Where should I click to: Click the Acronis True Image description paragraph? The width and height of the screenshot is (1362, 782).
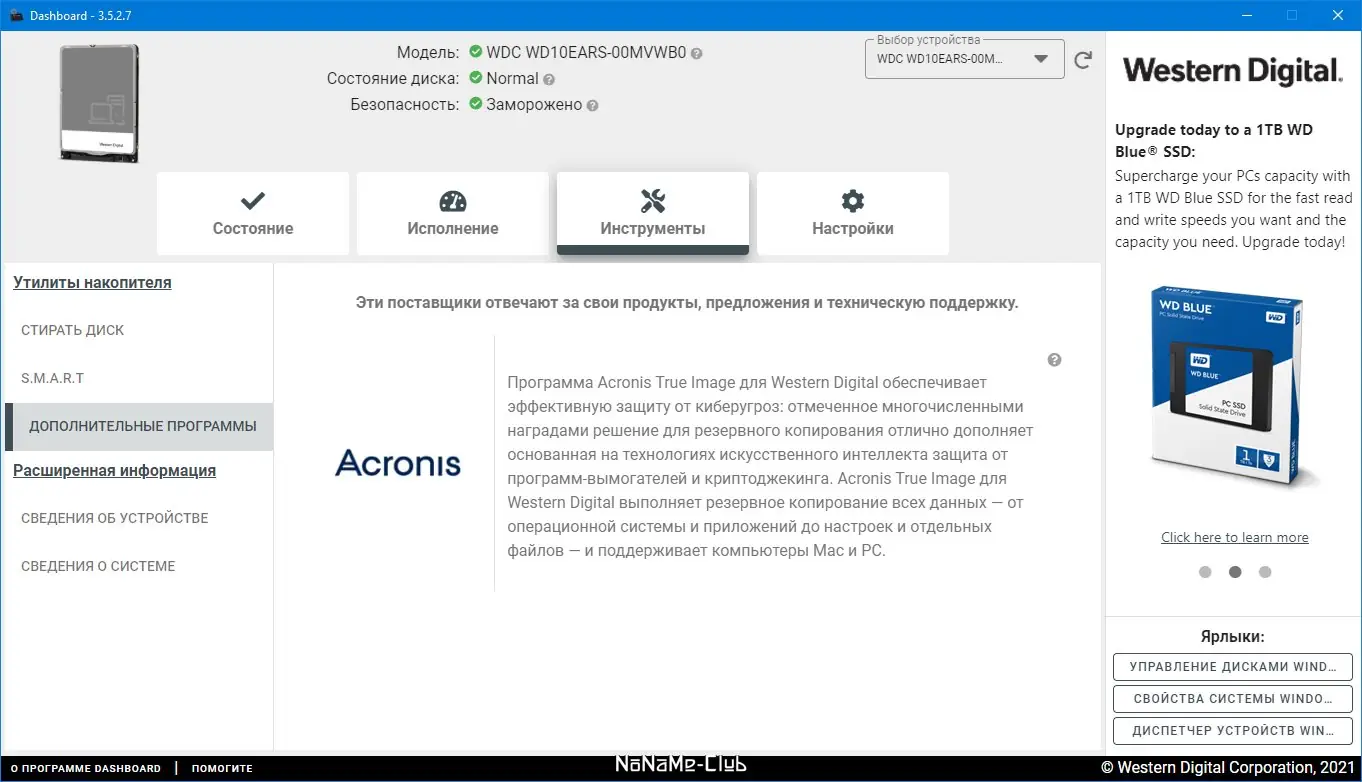pyautogui.click(x=771, y=466)
